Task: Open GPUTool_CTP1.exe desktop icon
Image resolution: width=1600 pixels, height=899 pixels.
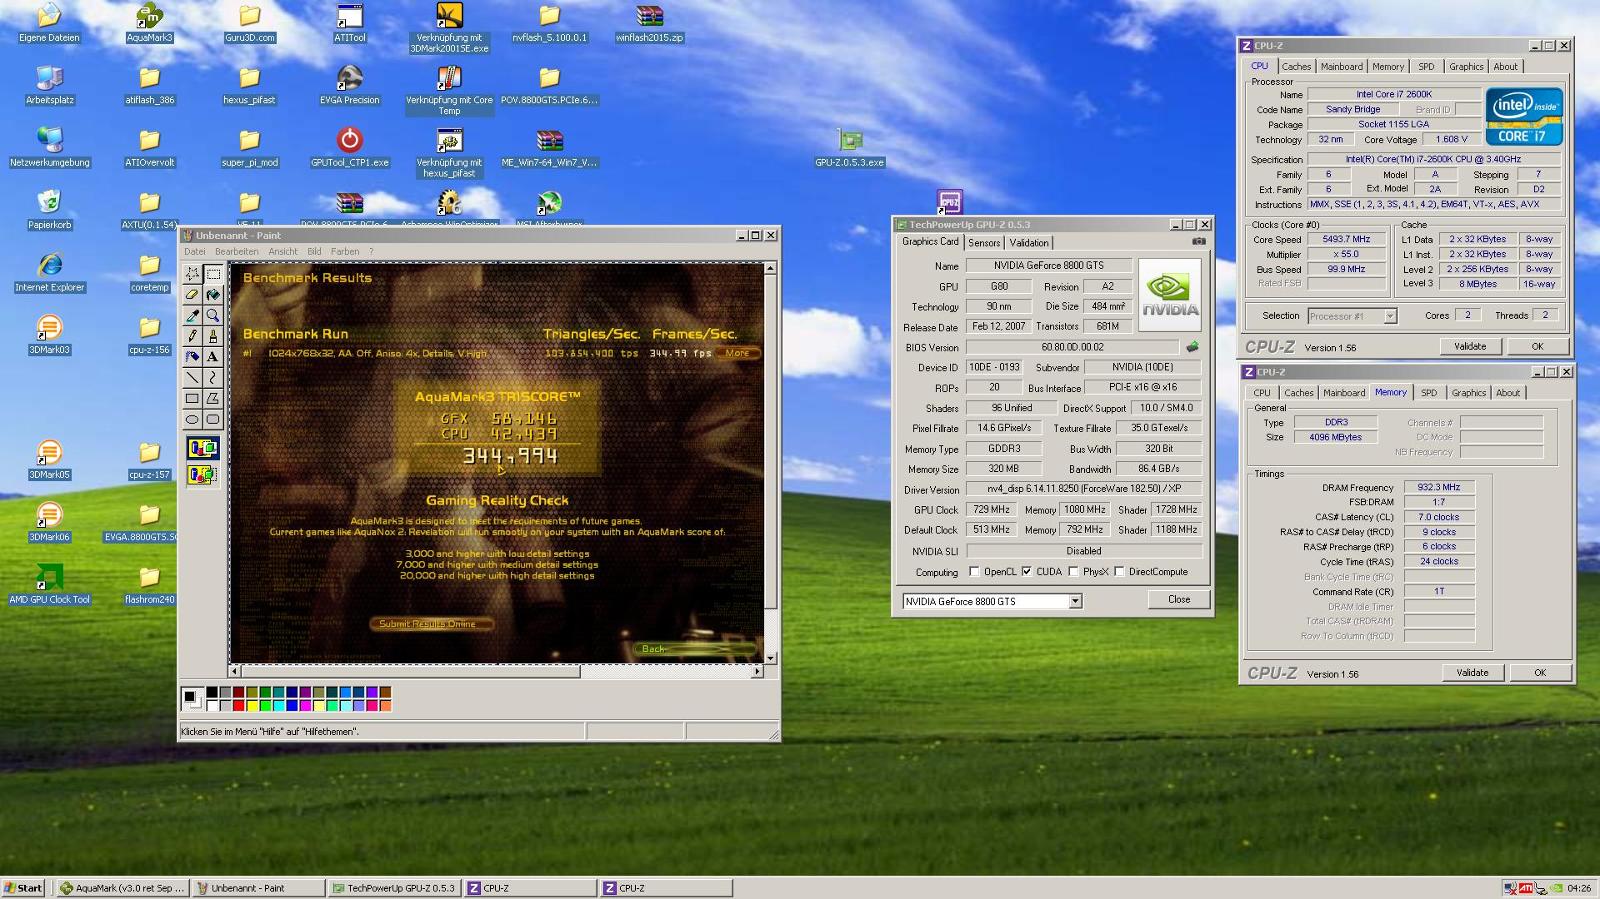Action: click(349, 148)
